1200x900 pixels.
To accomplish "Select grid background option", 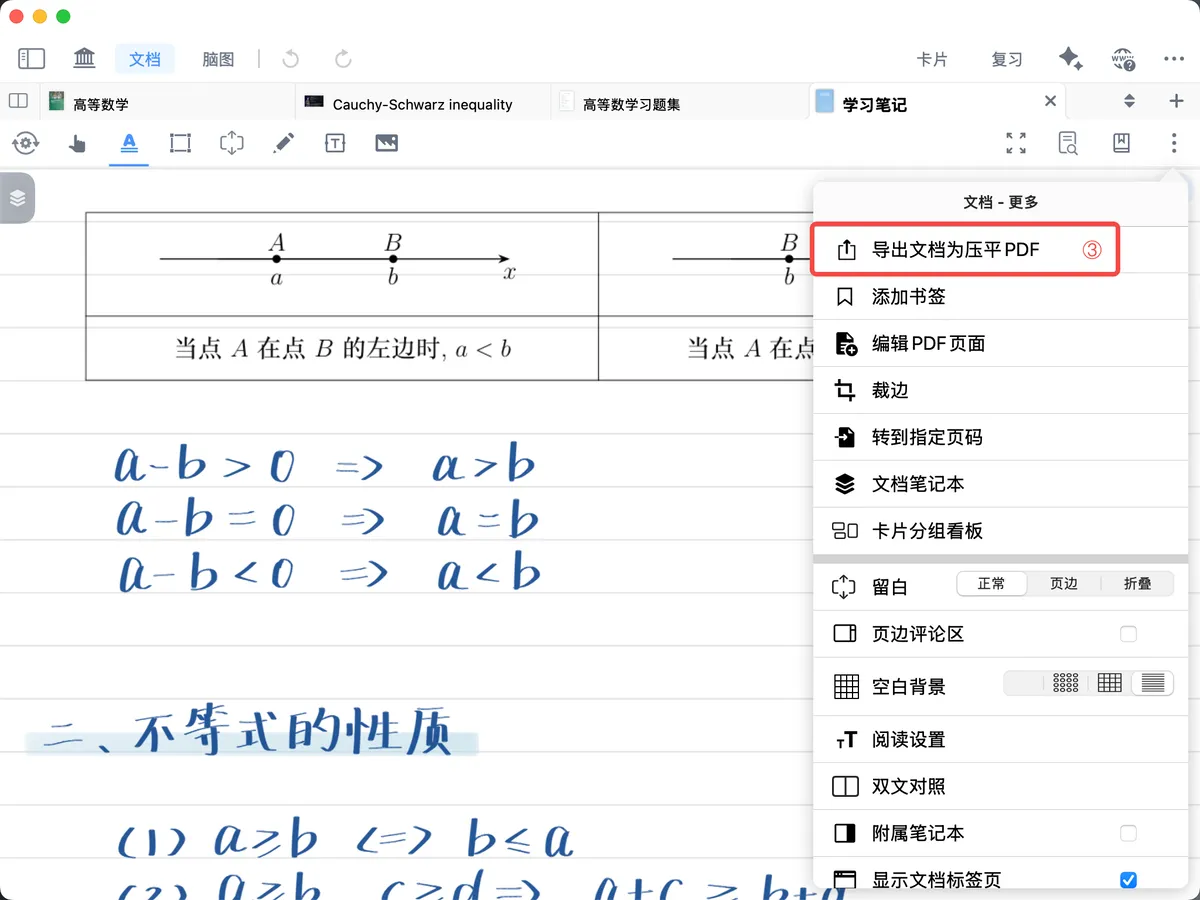I will tap(1110, 683).
